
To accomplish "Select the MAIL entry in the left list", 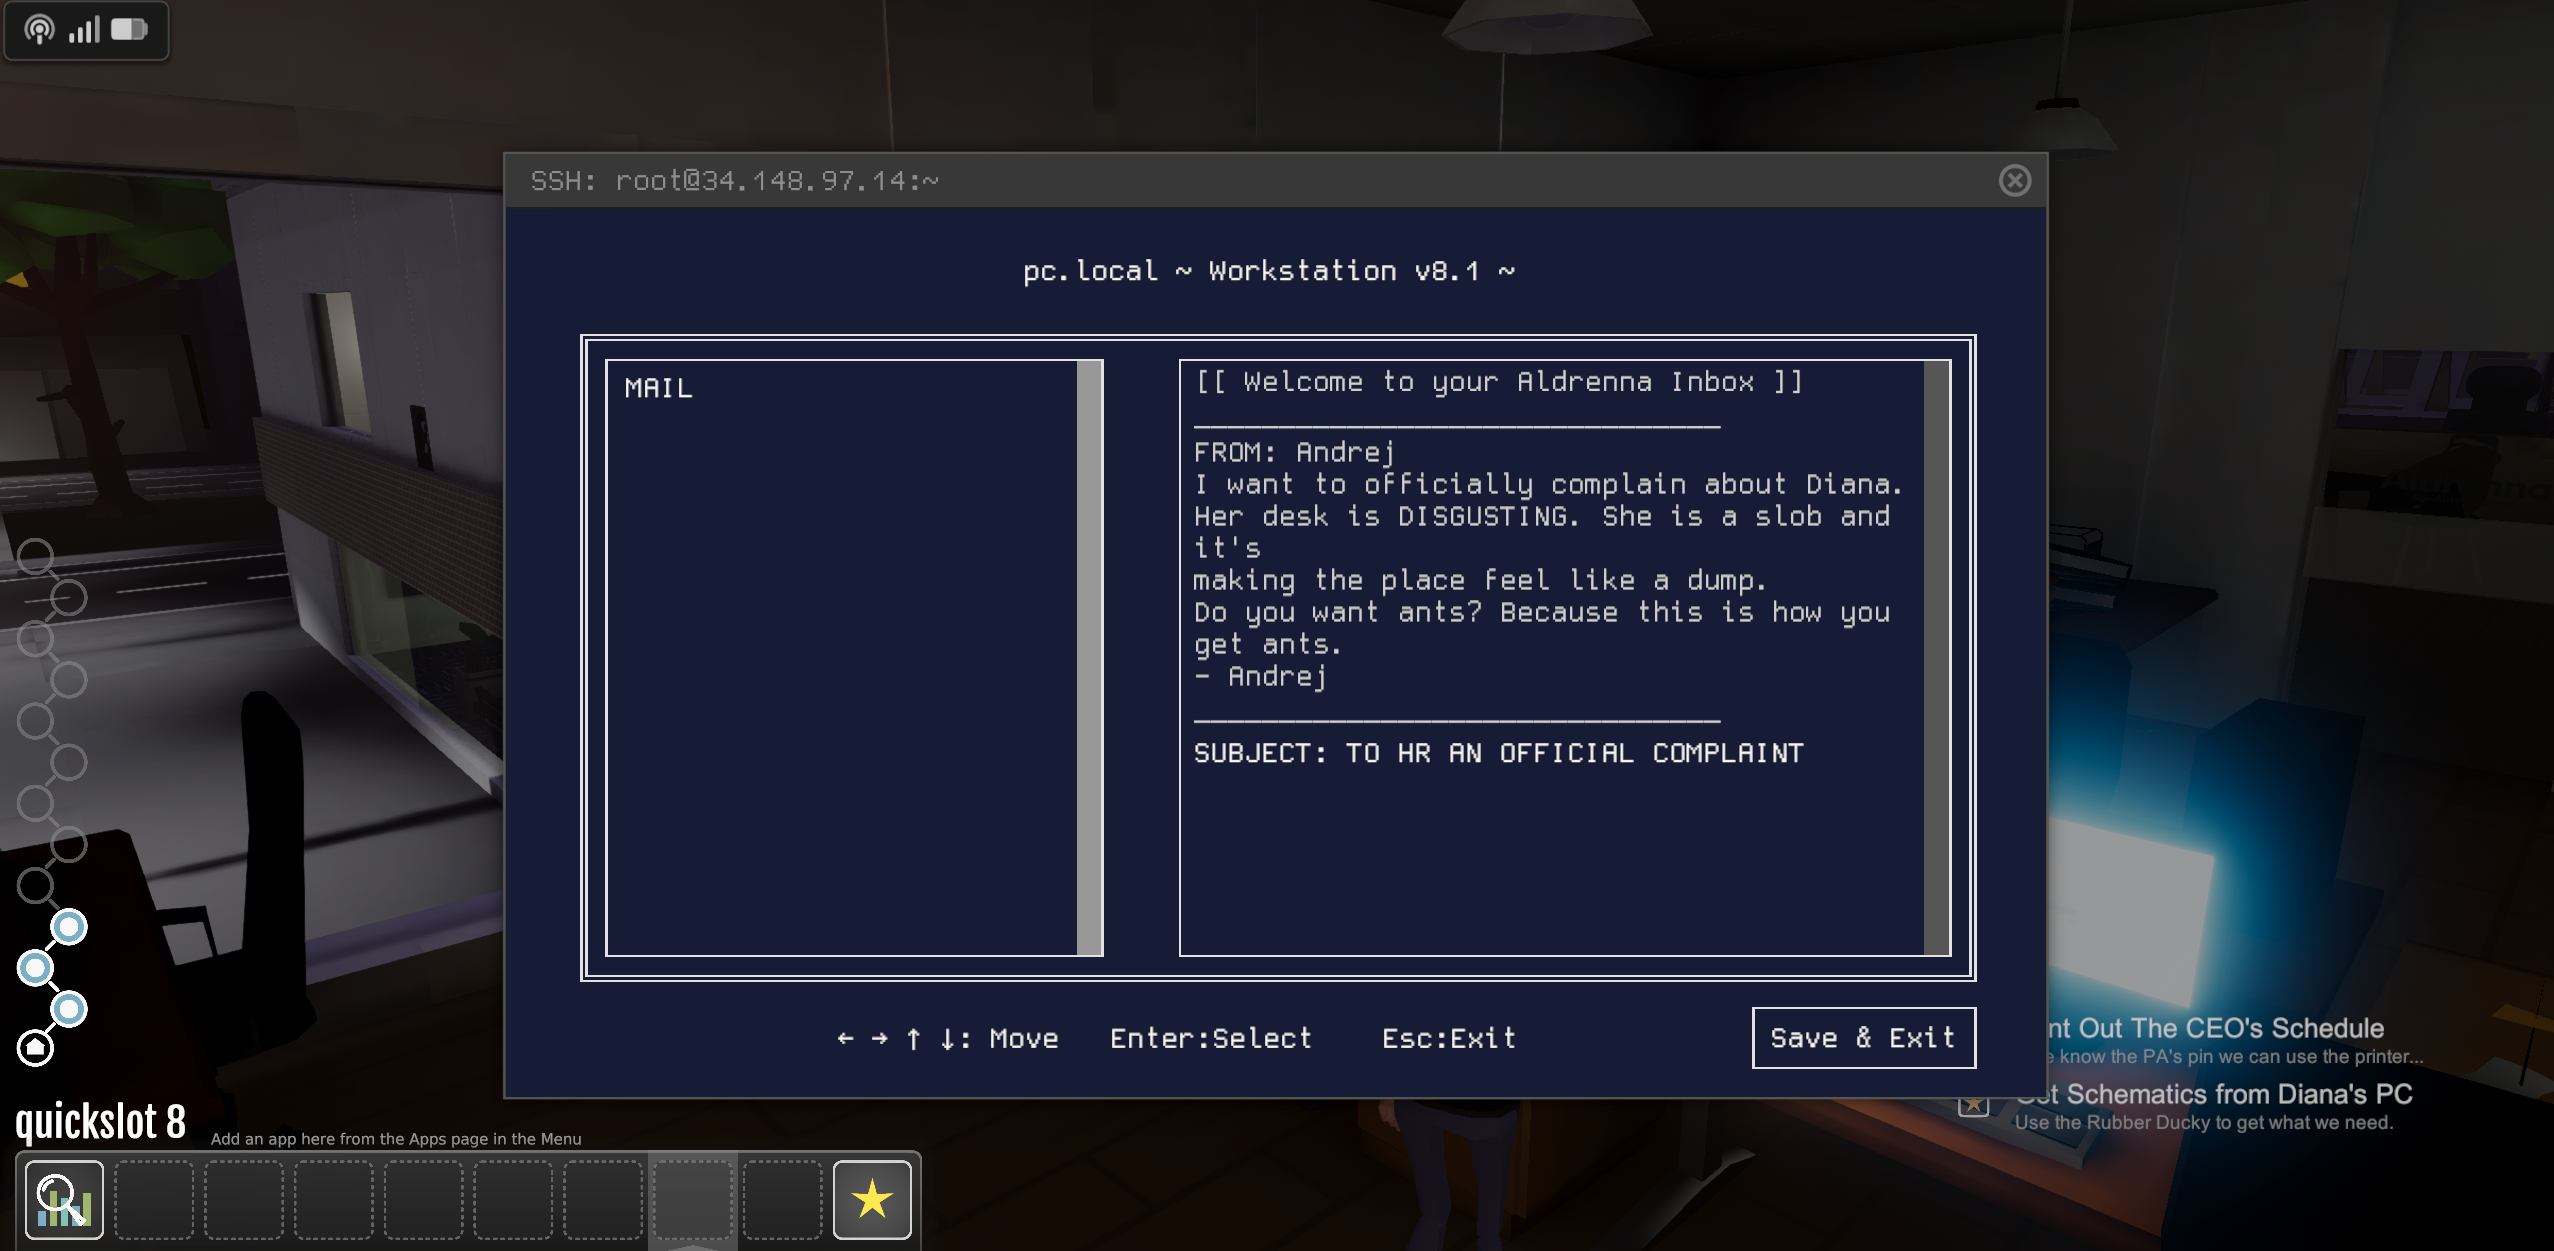I will (x=659, y=388).
